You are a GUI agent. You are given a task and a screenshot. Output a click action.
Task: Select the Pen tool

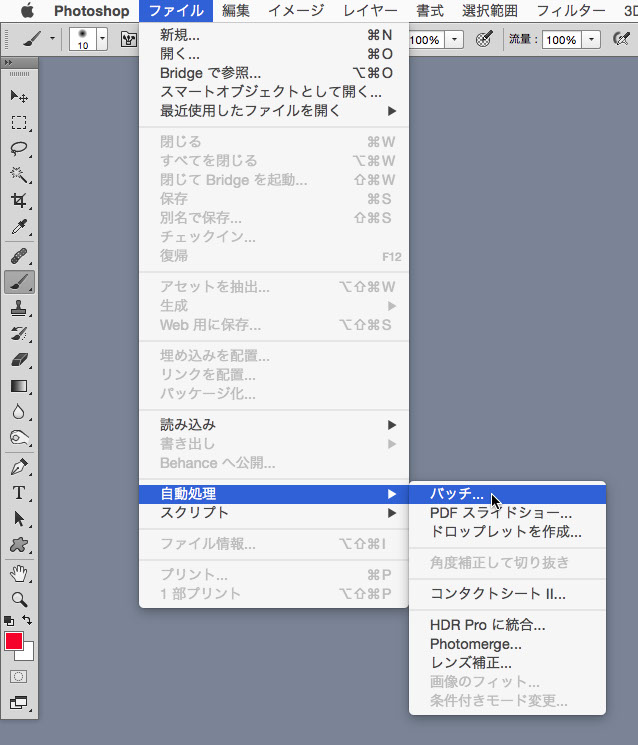click(x=19, y=467)
